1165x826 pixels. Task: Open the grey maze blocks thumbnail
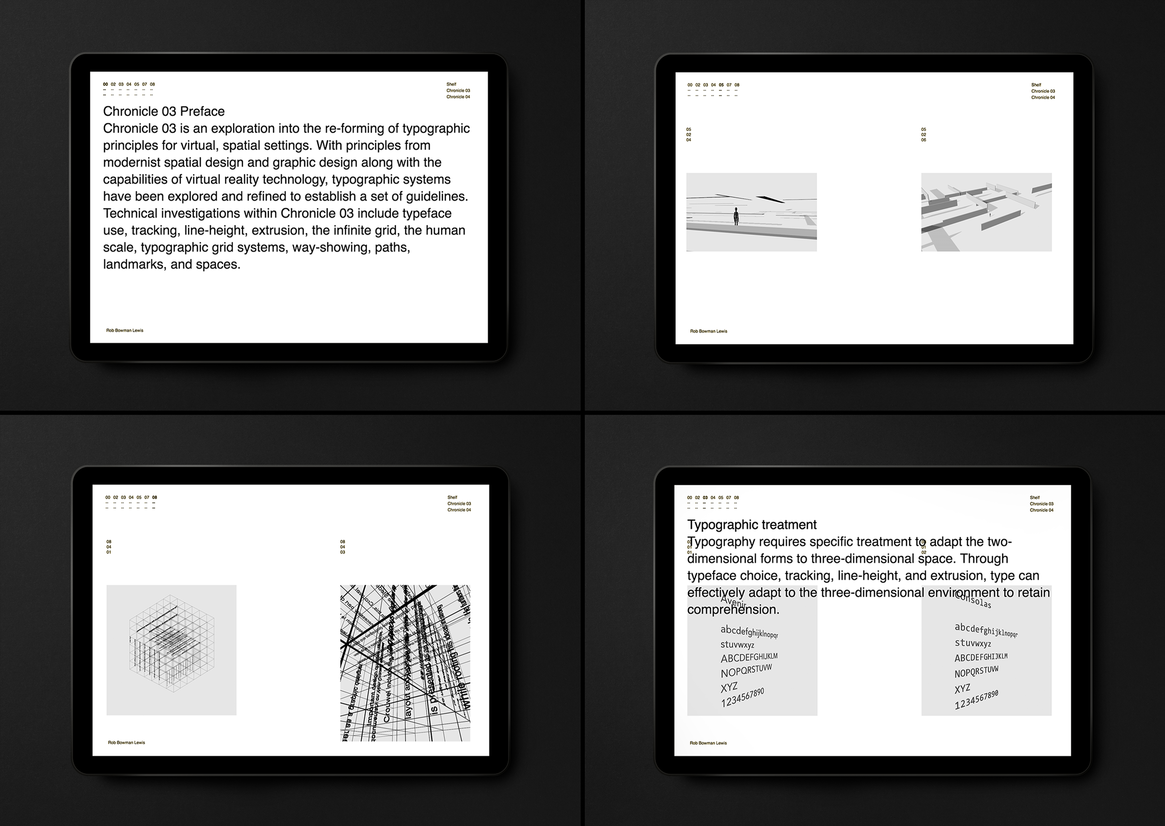click(986, 212)
